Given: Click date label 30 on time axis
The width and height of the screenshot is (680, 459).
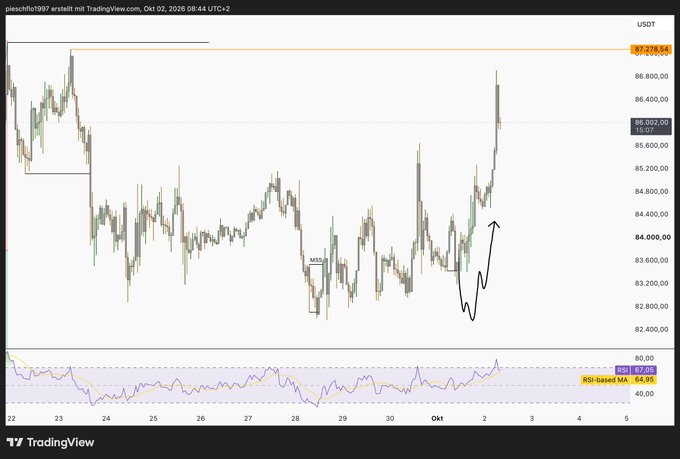Looking at the screenshot, I should click(390, 419).
